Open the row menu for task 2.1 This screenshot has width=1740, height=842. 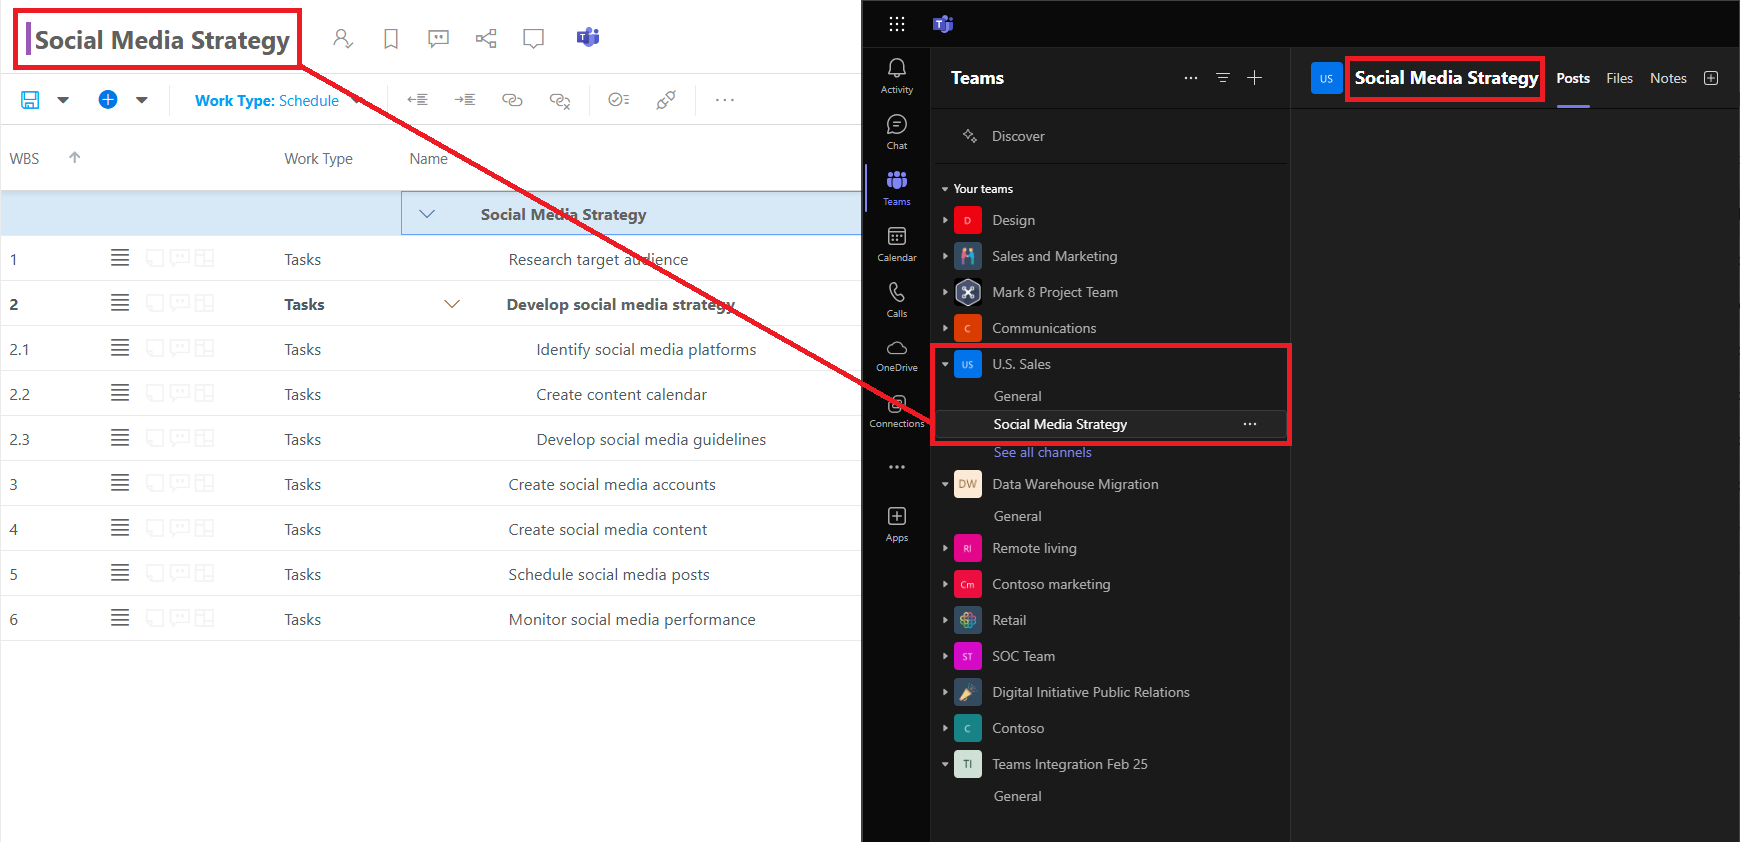pyautogui.click(x=120, y=348)
